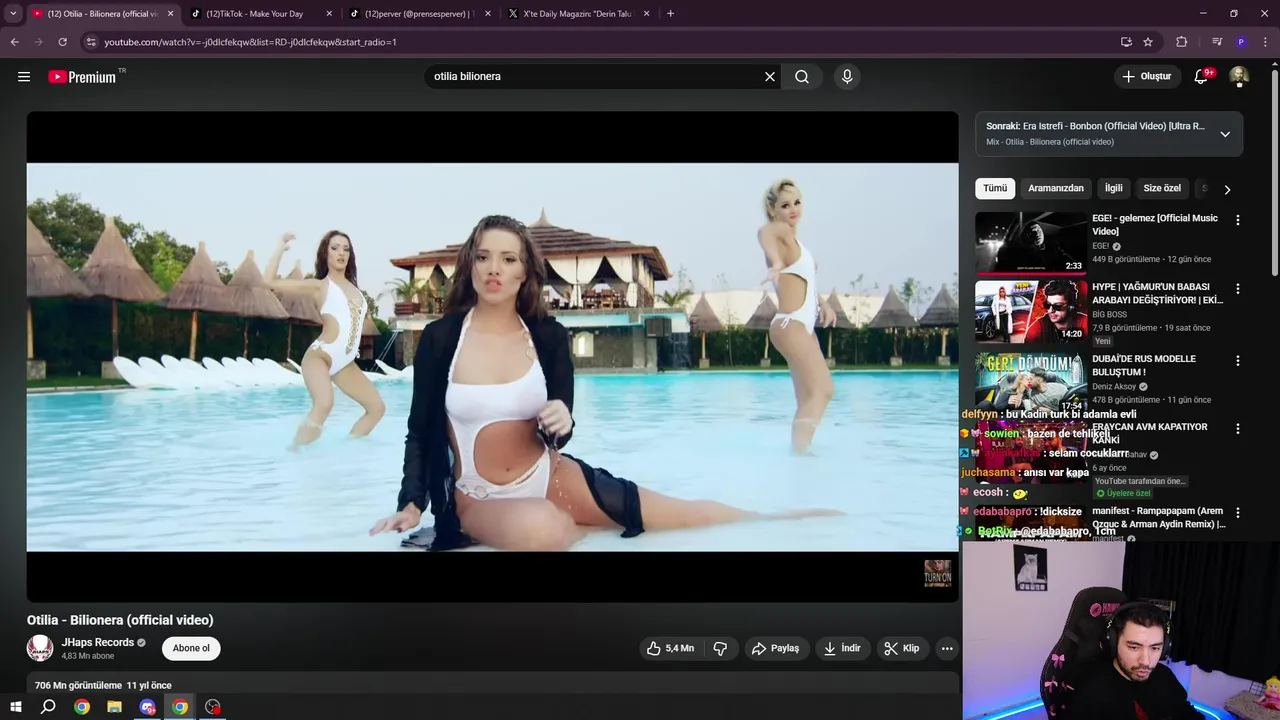Screen dimensions: 1280x720
Task: Open more actions three-dot menu under video
Action: [x=947, y=648]
